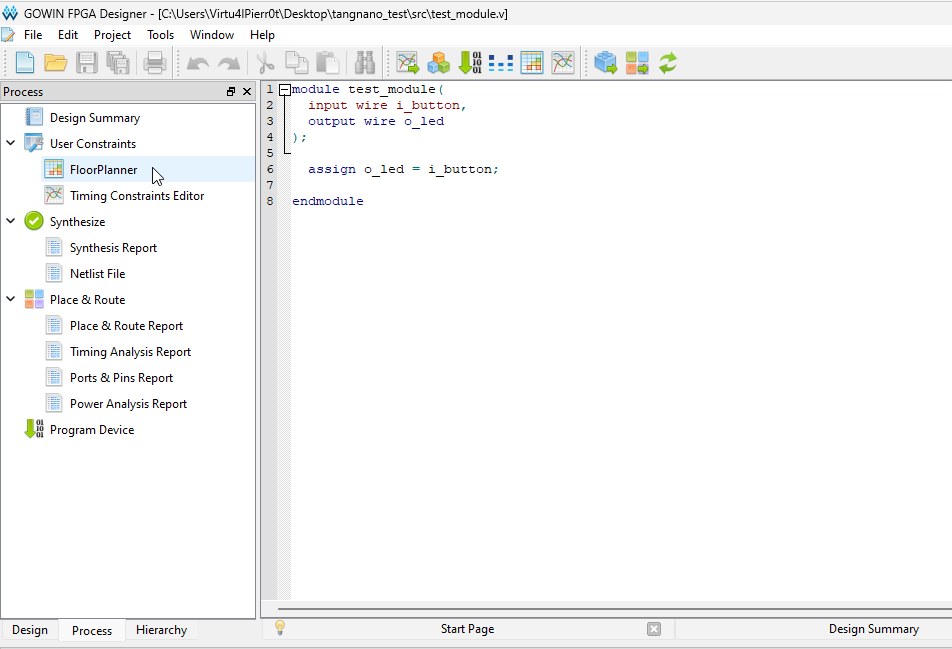The width and height of the screenshot is (952, 649).
Task: Select Program Device tree item
Action: (92, 430)
